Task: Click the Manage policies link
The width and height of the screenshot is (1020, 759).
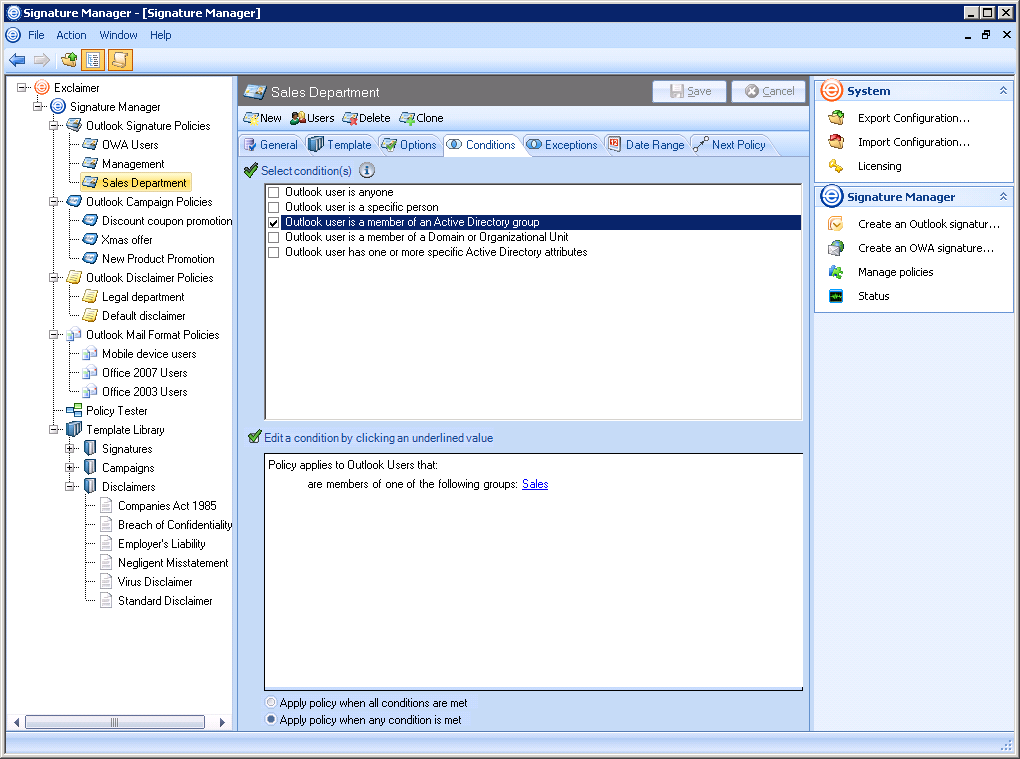Action: tap(895, 272)
